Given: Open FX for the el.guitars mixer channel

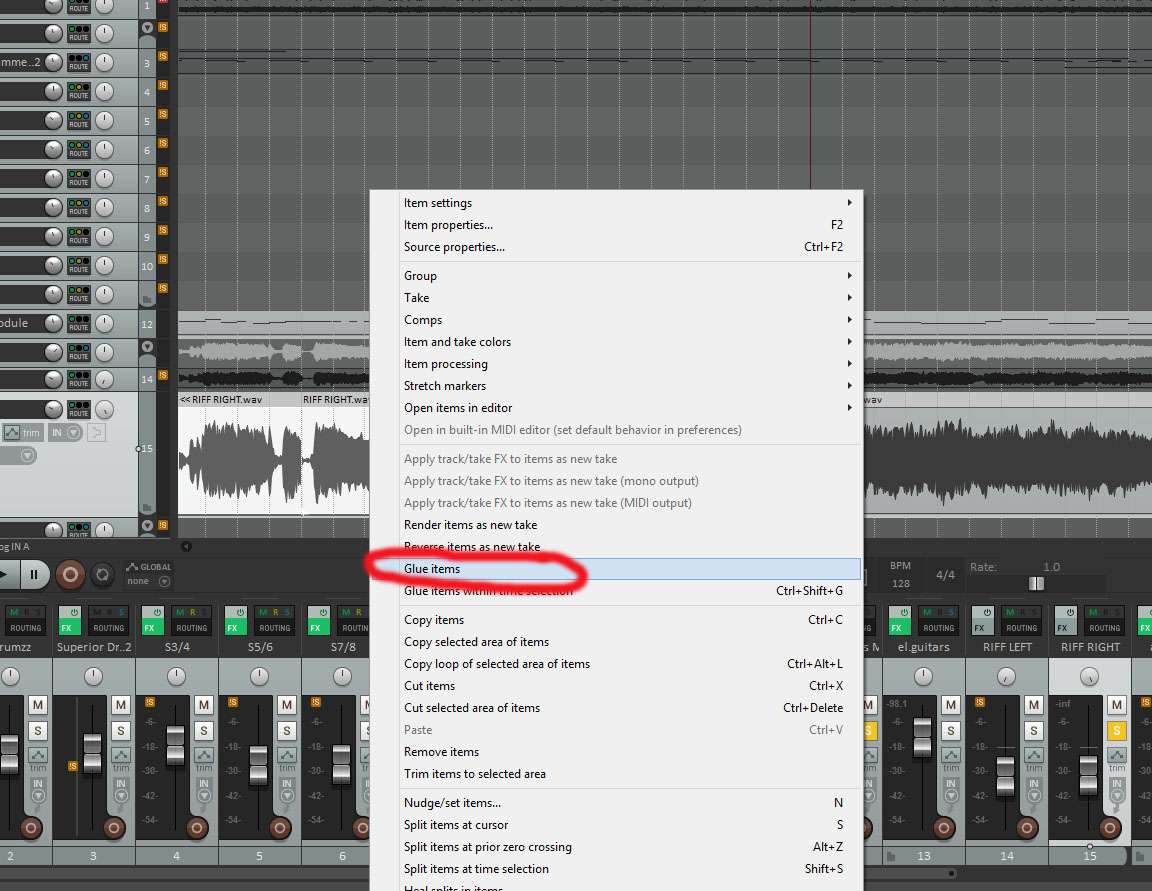Looking at the screenshot, I should click(895, 628).
